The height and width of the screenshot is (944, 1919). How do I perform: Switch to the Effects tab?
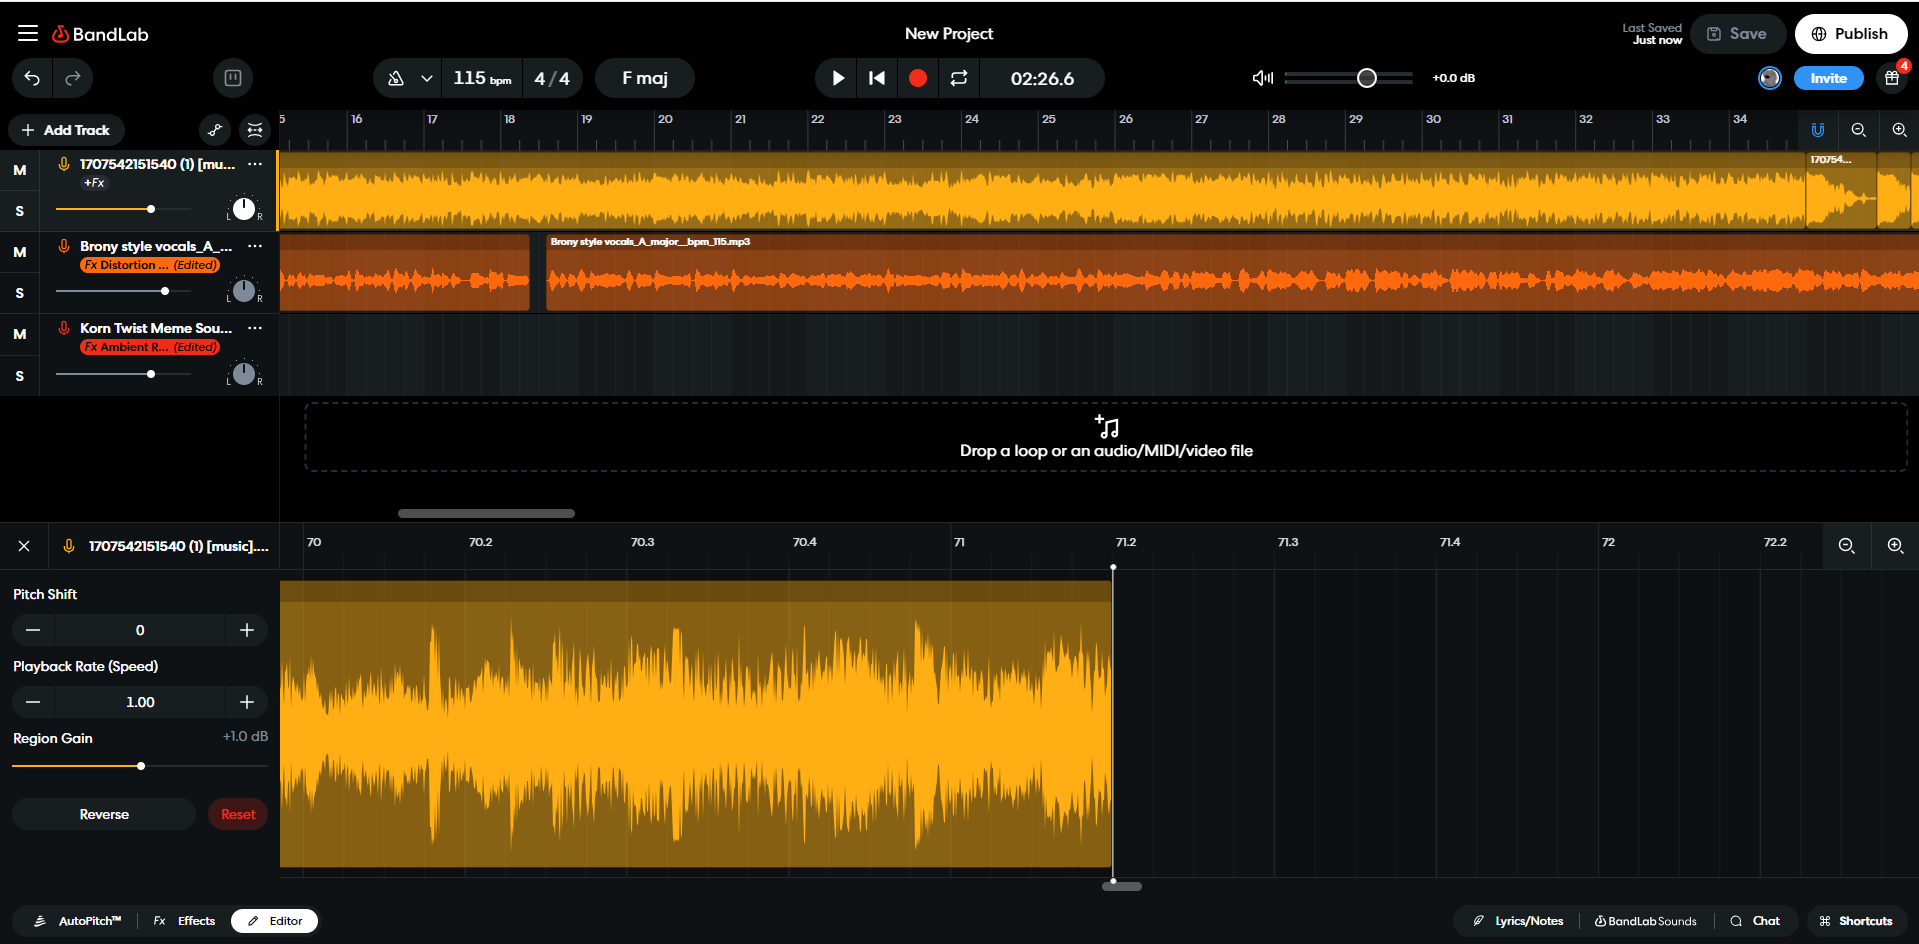point(185,921)
